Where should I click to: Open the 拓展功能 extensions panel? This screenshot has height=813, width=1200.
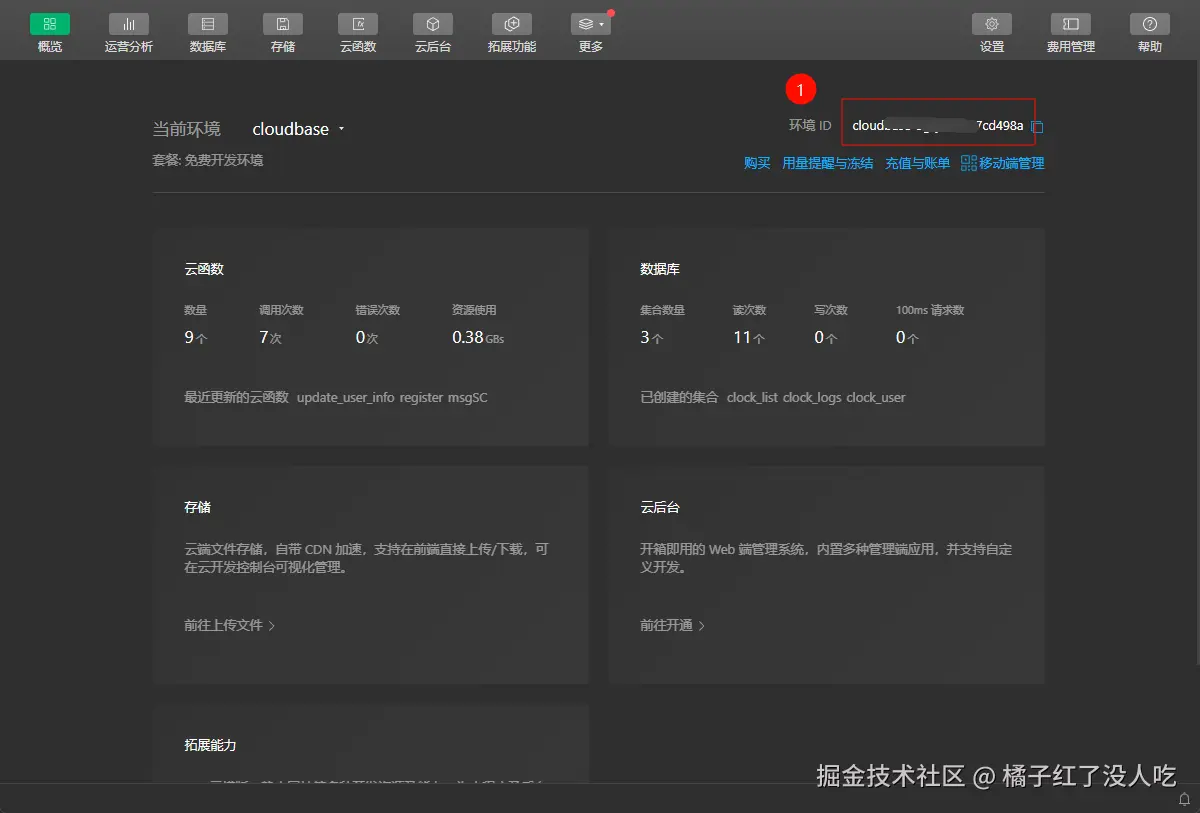511,30
